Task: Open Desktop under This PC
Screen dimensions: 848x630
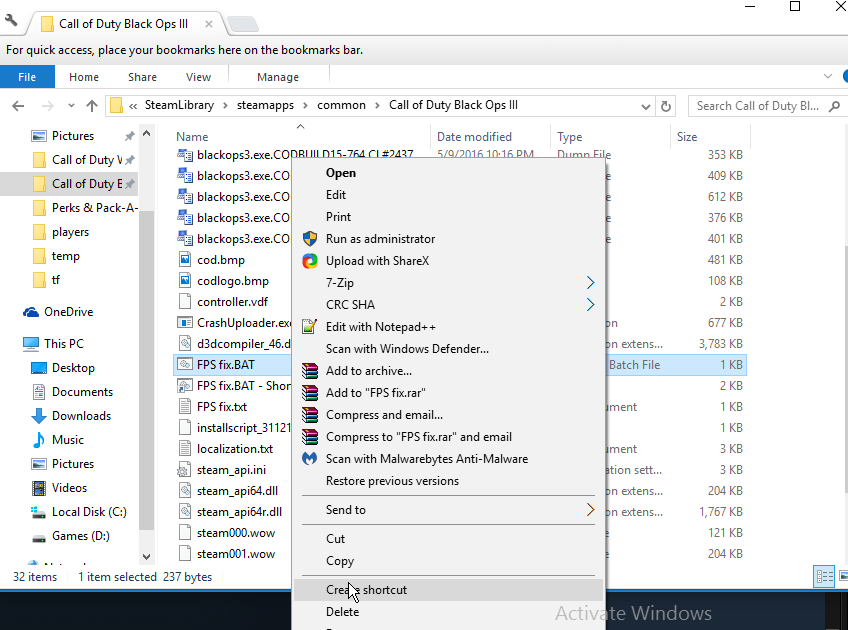Action: click(73, 368)
